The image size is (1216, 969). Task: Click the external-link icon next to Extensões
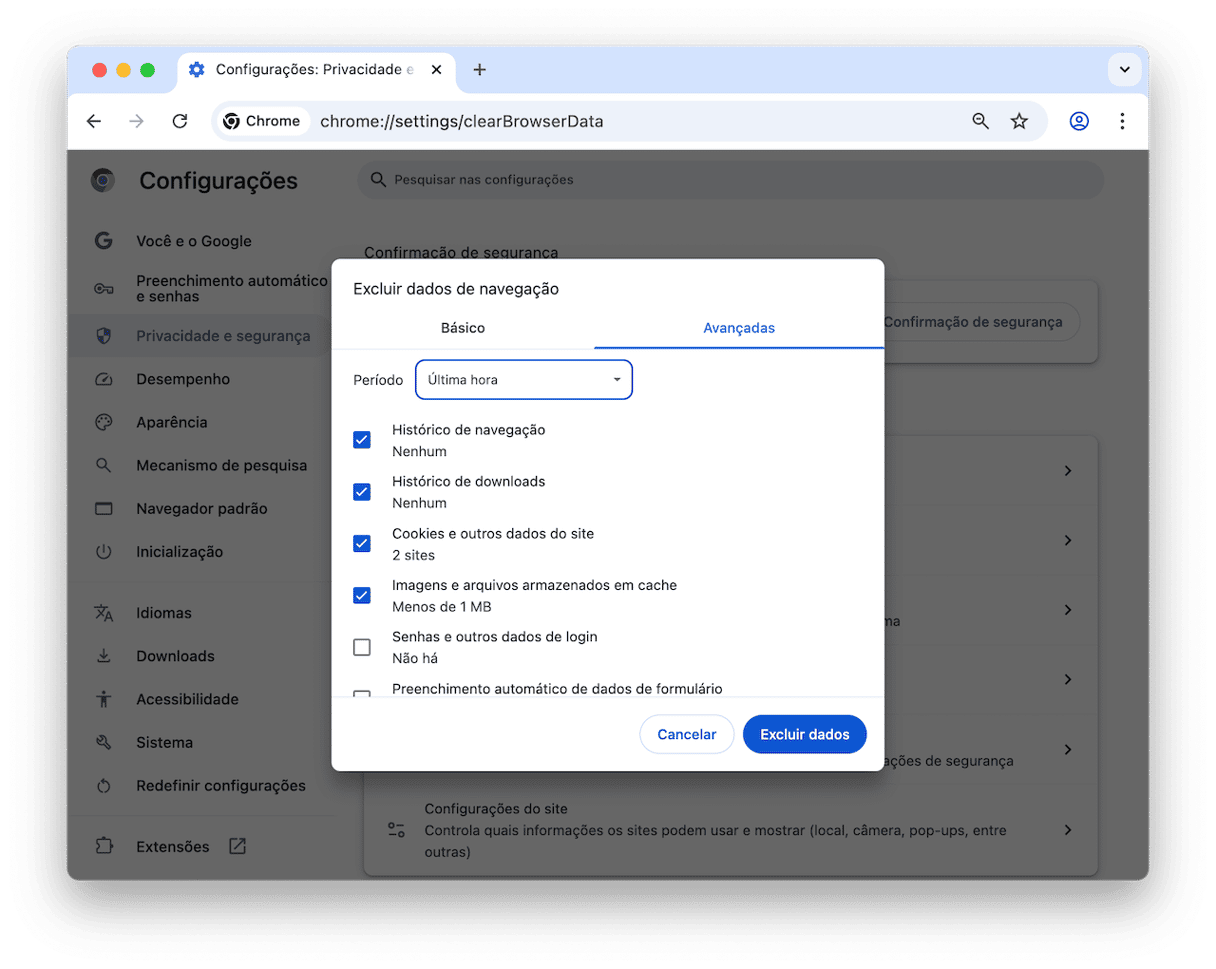(x=237, y=846)
